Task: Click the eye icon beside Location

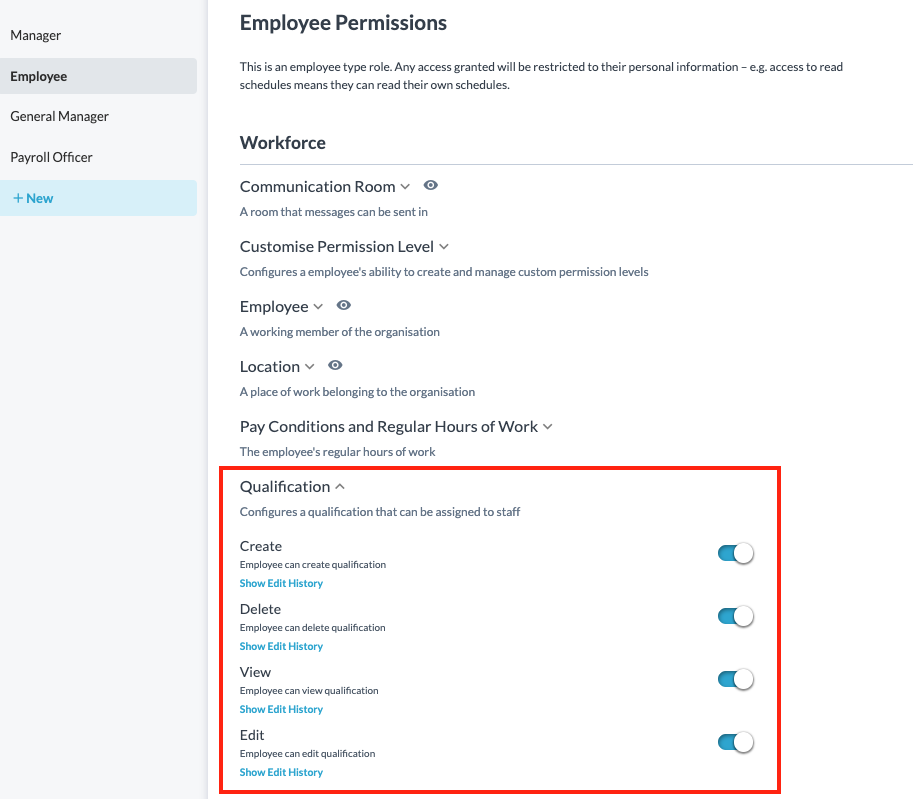Action: pos(335,366)
